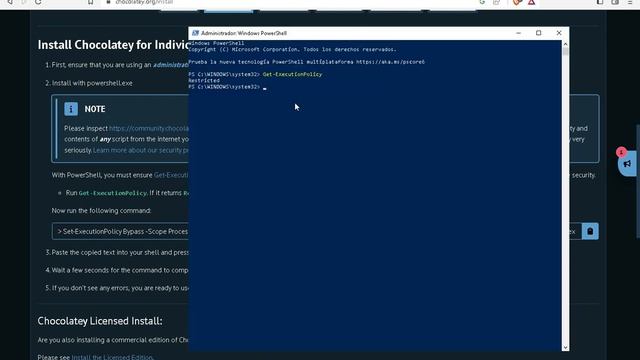Click the blue info icon beside NOTE
The width and height of the screenshot is (640, 360).
pyautogui.click(x=71, y=109)
